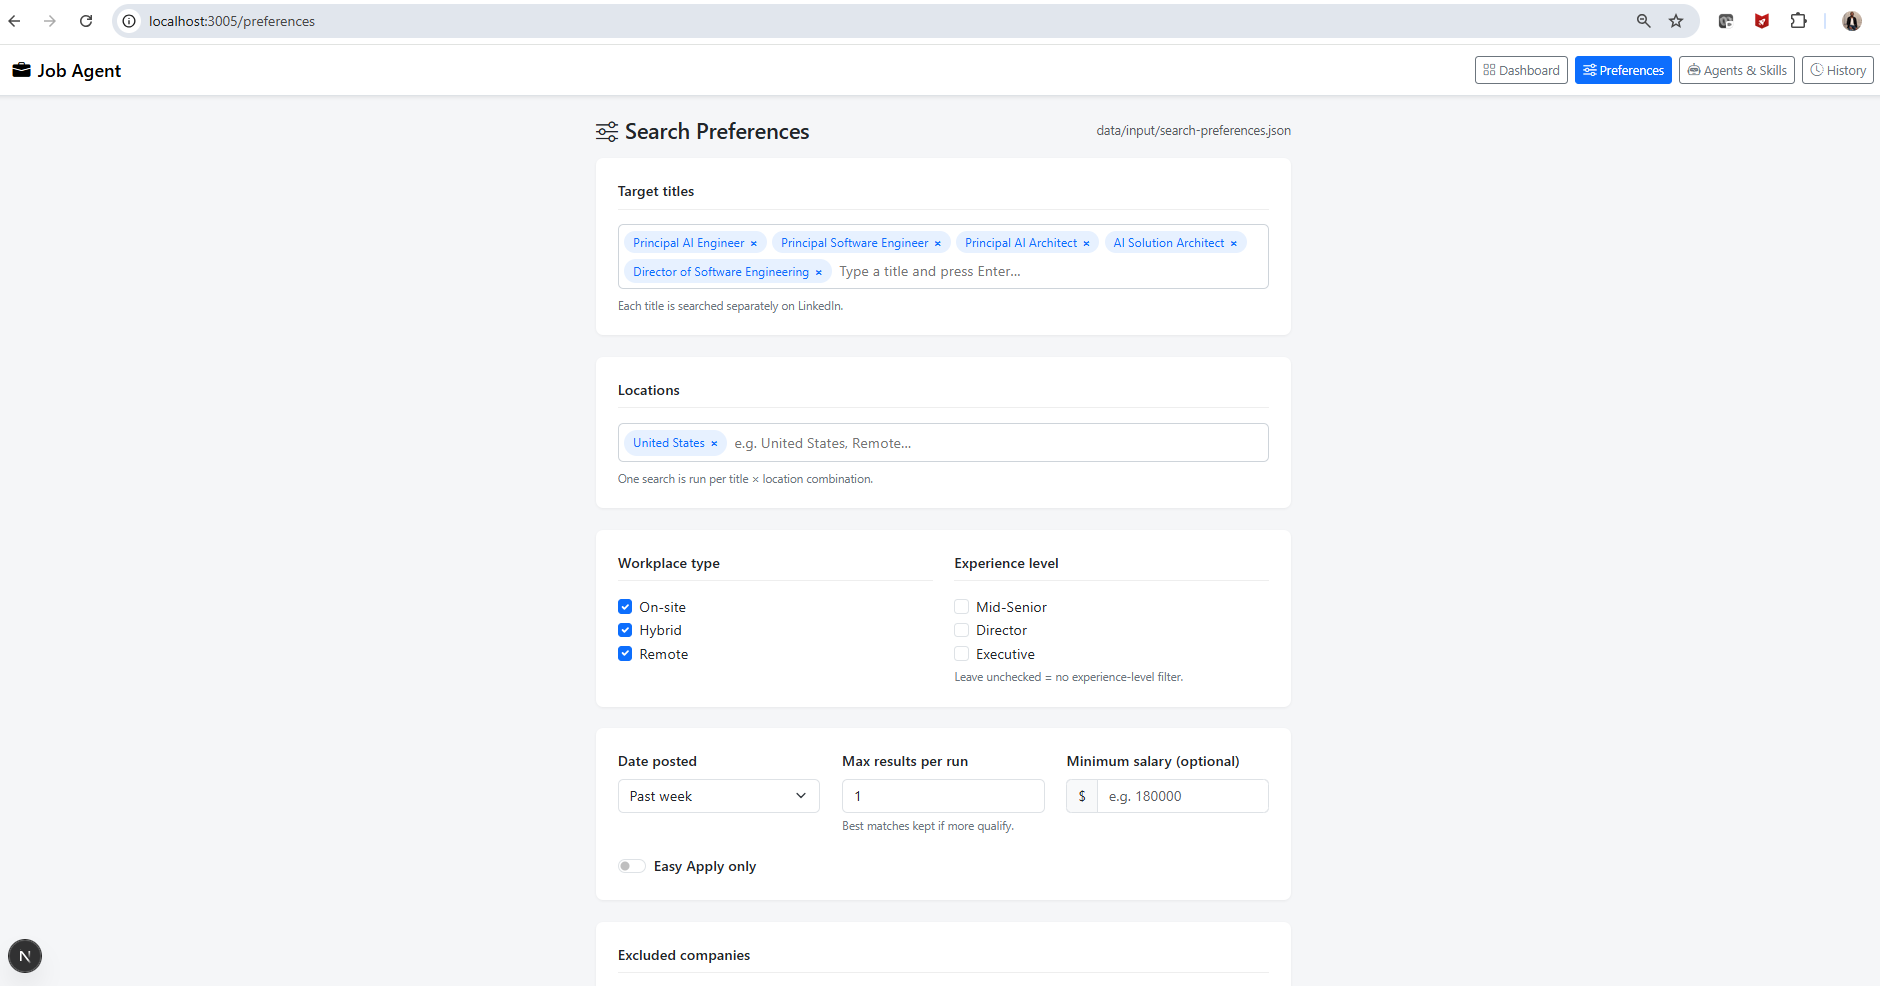Click the red shield extension icon
This screenshot has width=1880, height=986.
click(x=1762, y=21)
